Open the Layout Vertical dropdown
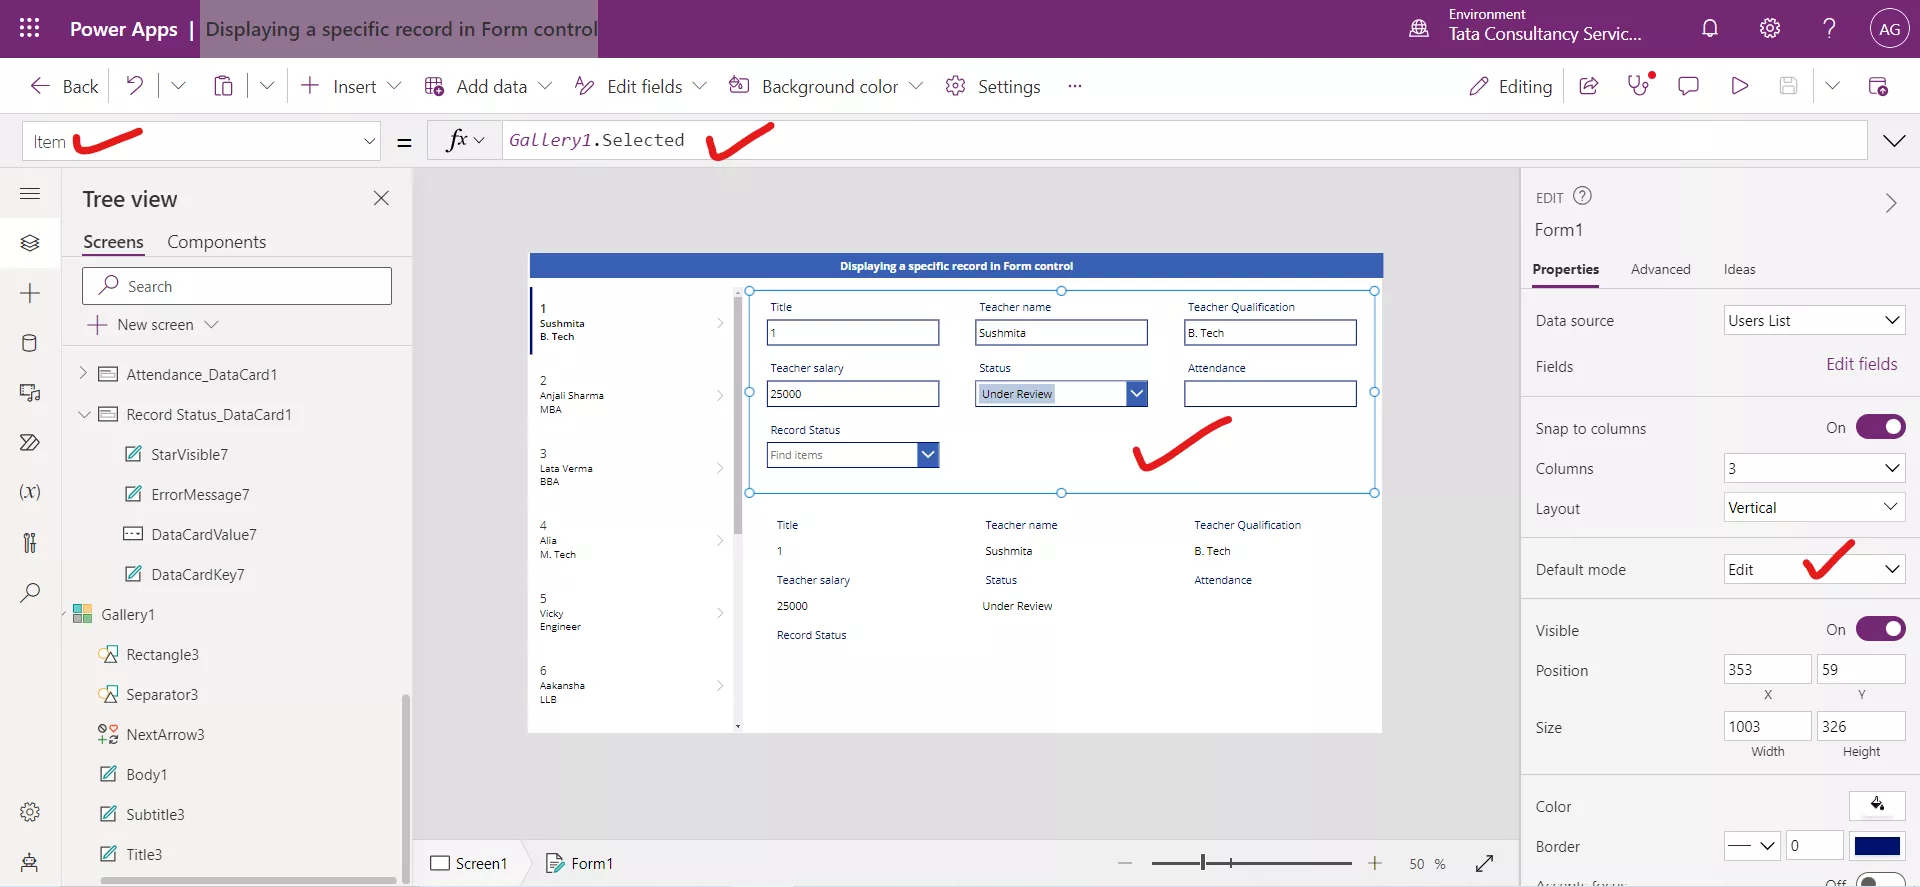The width and height of the screenshot is (1920, 887). (1814, 507)
